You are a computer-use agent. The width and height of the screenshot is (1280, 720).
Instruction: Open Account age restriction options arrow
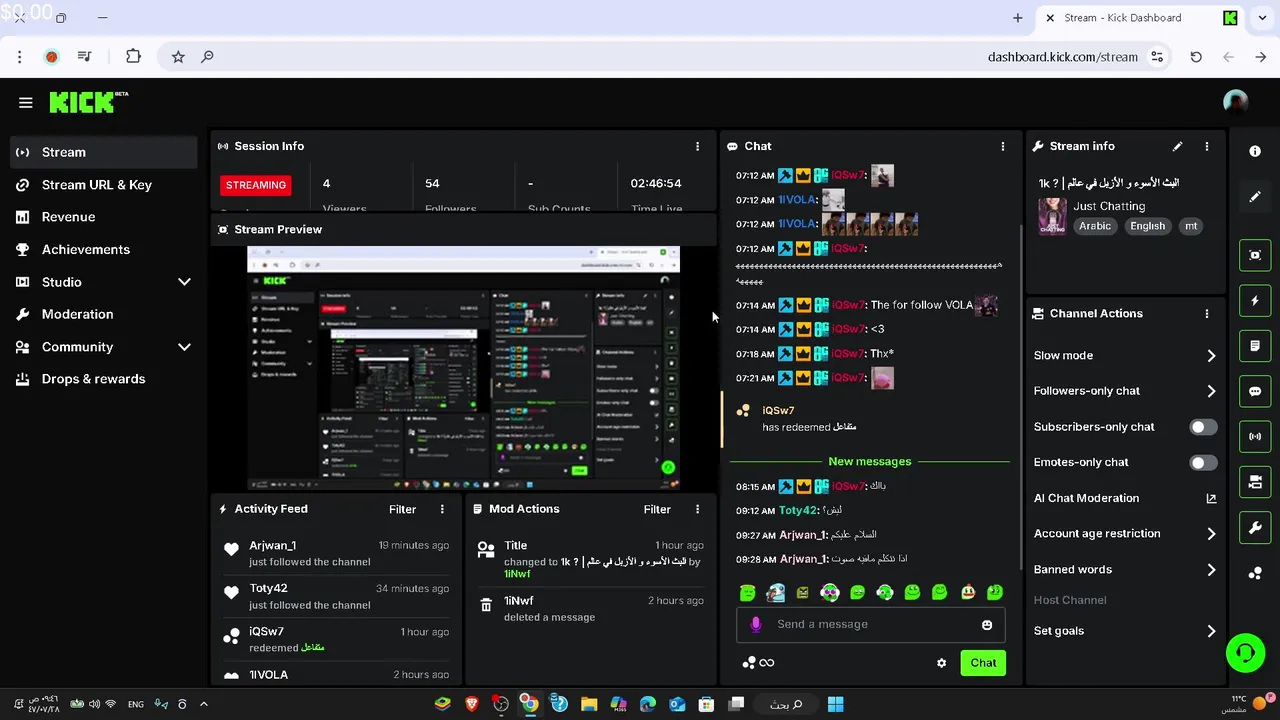pos(1211,534)
